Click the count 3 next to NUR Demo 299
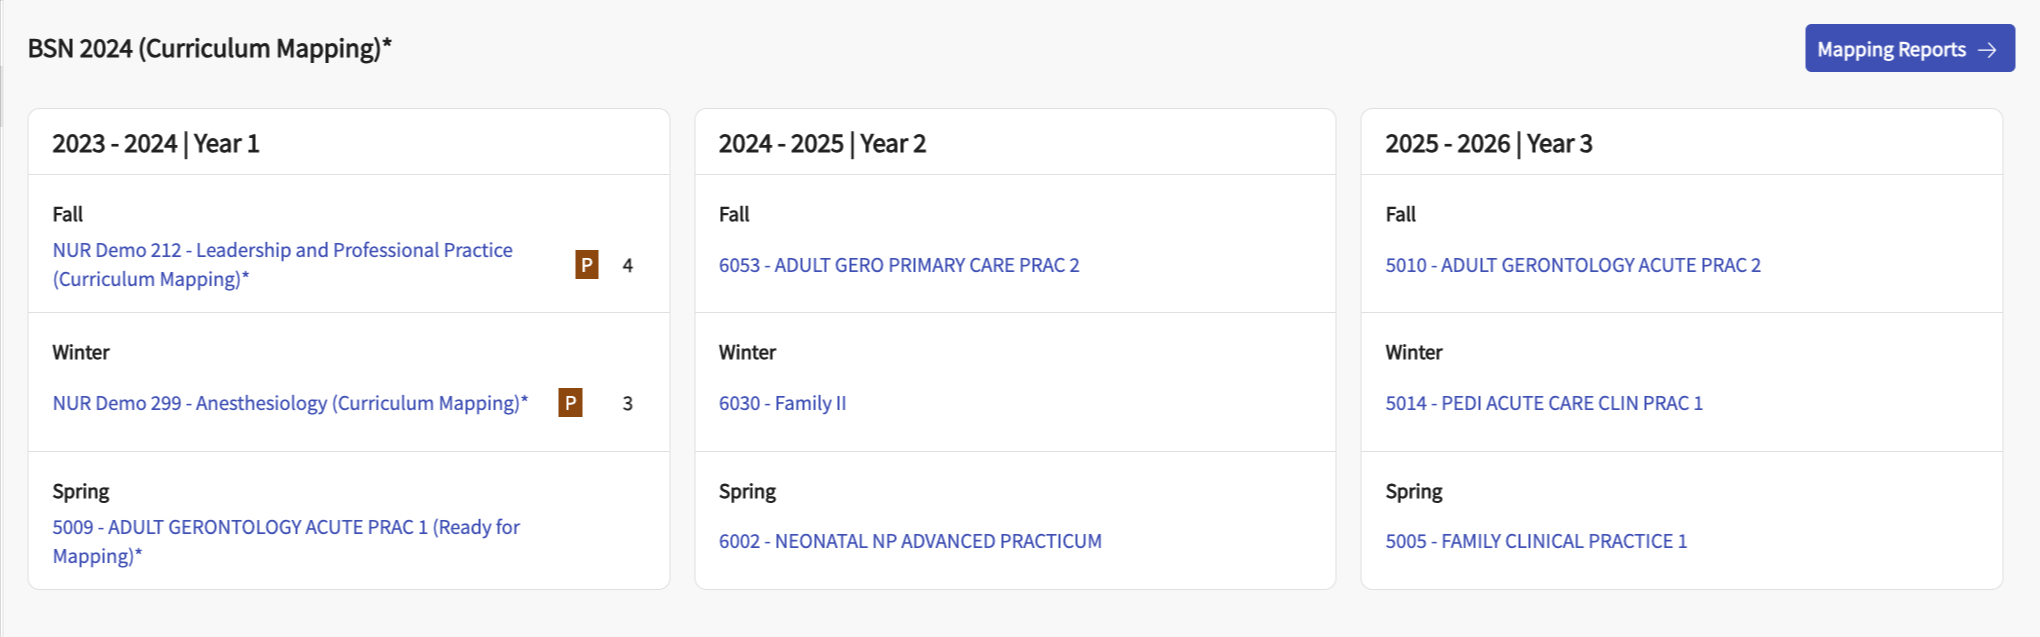 tap(628, 403)
